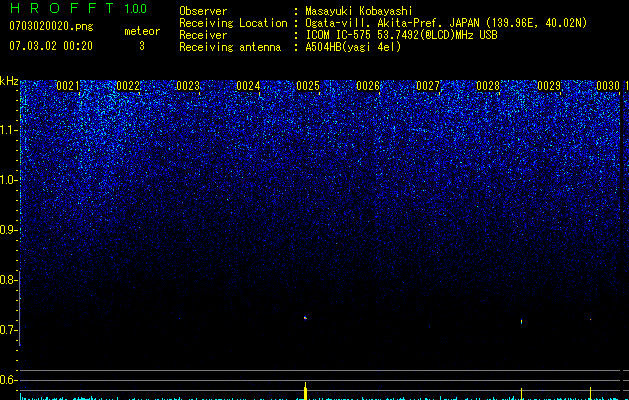The width and height of the screenshot is (629, 400).
Task: Click the 0026 time marker
Action: 368,86
